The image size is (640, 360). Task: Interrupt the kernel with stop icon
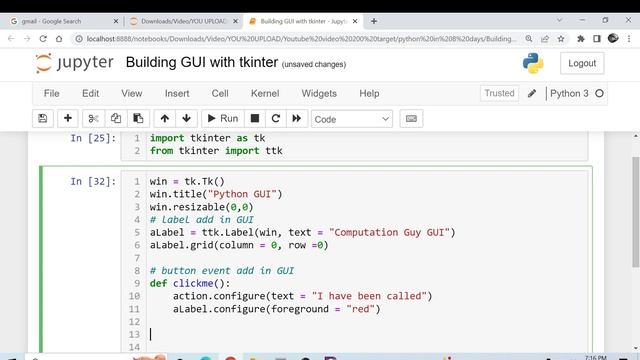255,119
